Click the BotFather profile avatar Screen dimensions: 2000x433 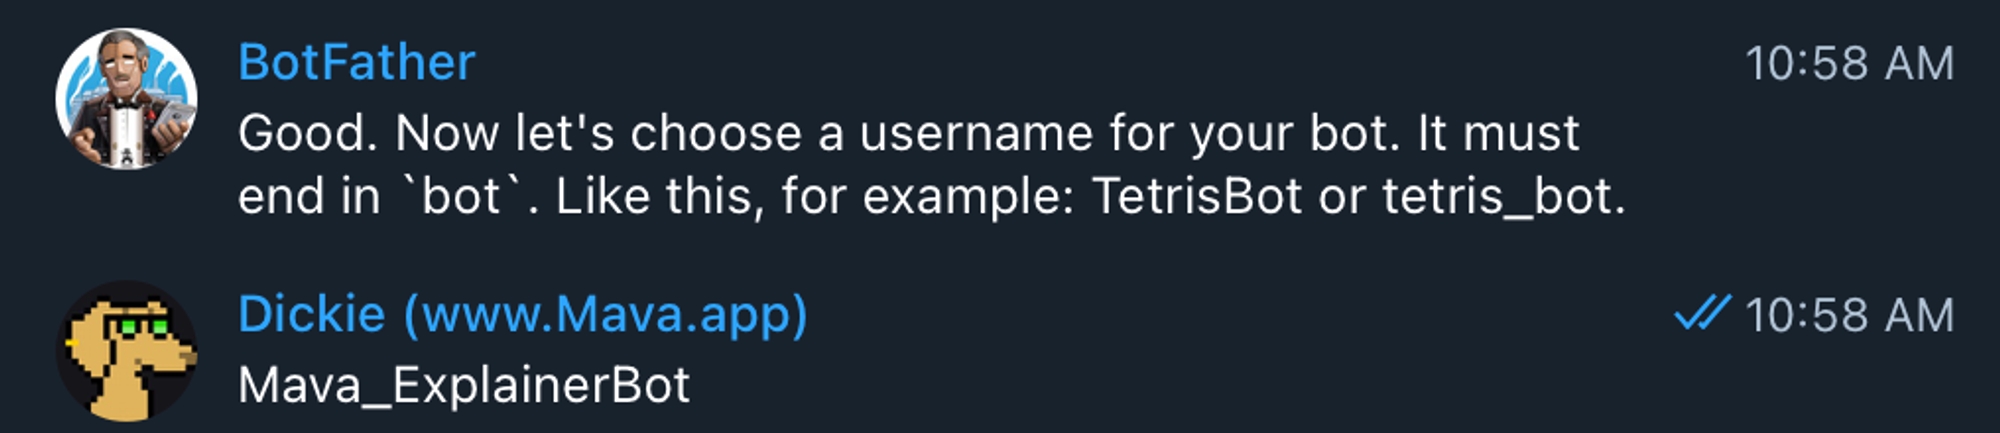[x=126, y=98]
